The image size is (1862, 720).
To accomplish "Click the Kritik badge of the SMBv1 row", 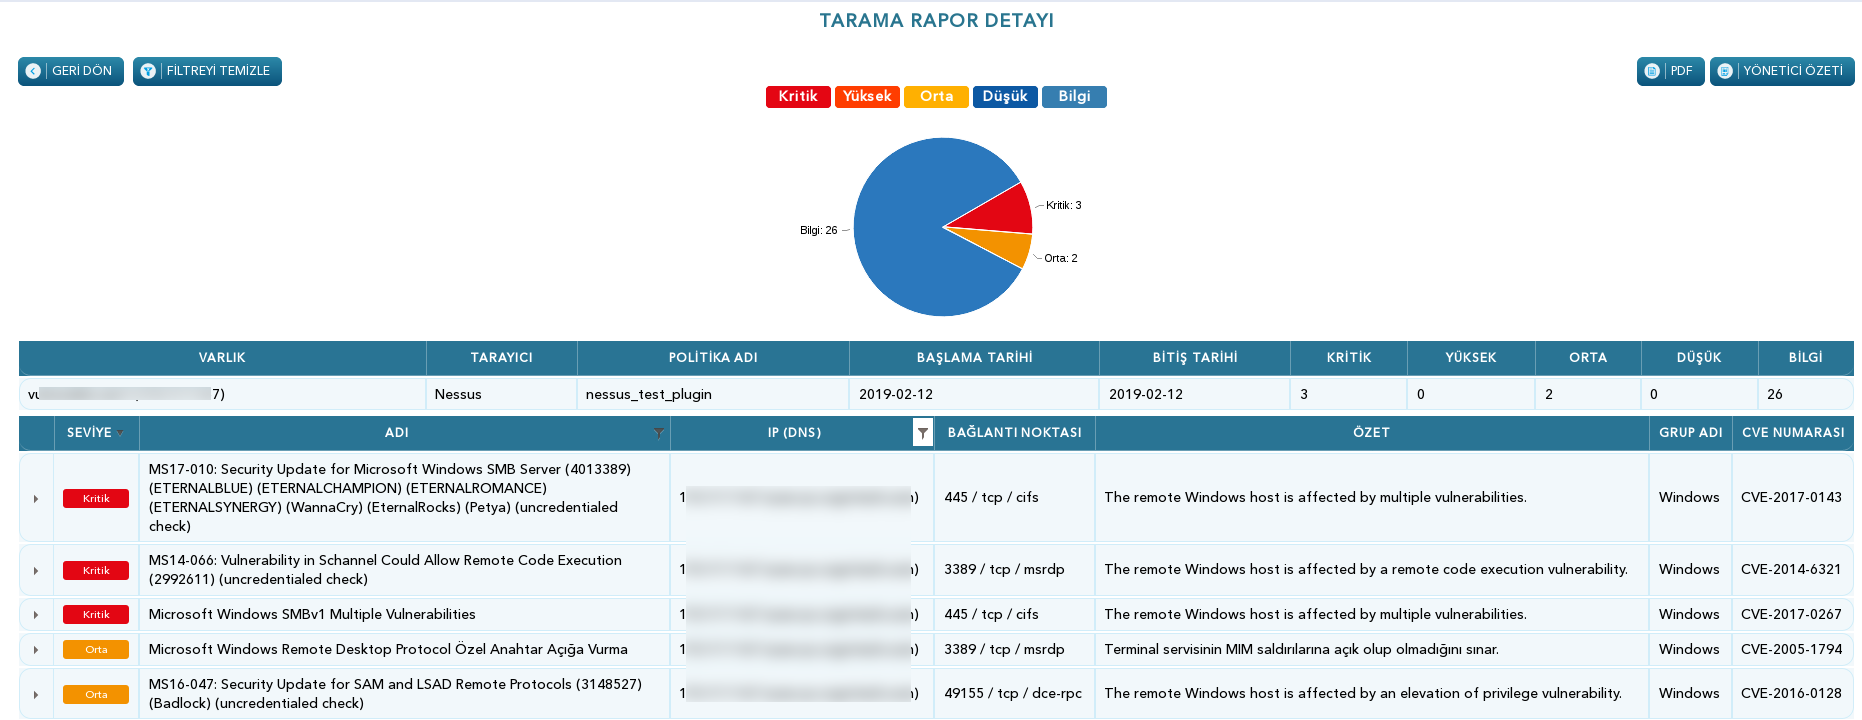I will (96, 614).
